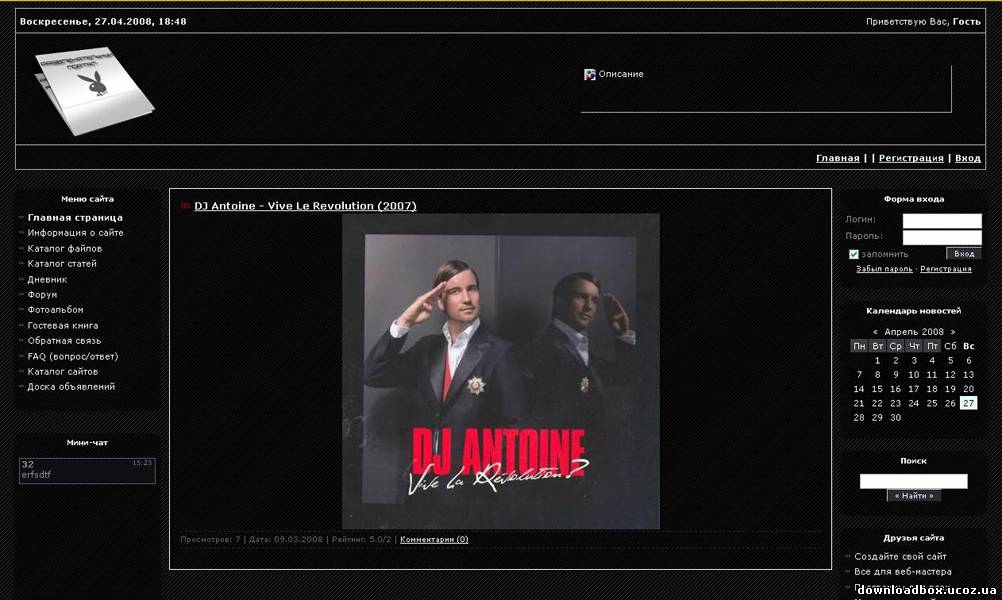Click the « Найти » search button
This screenshot has width=1002, height=600.
coord(914,496)
